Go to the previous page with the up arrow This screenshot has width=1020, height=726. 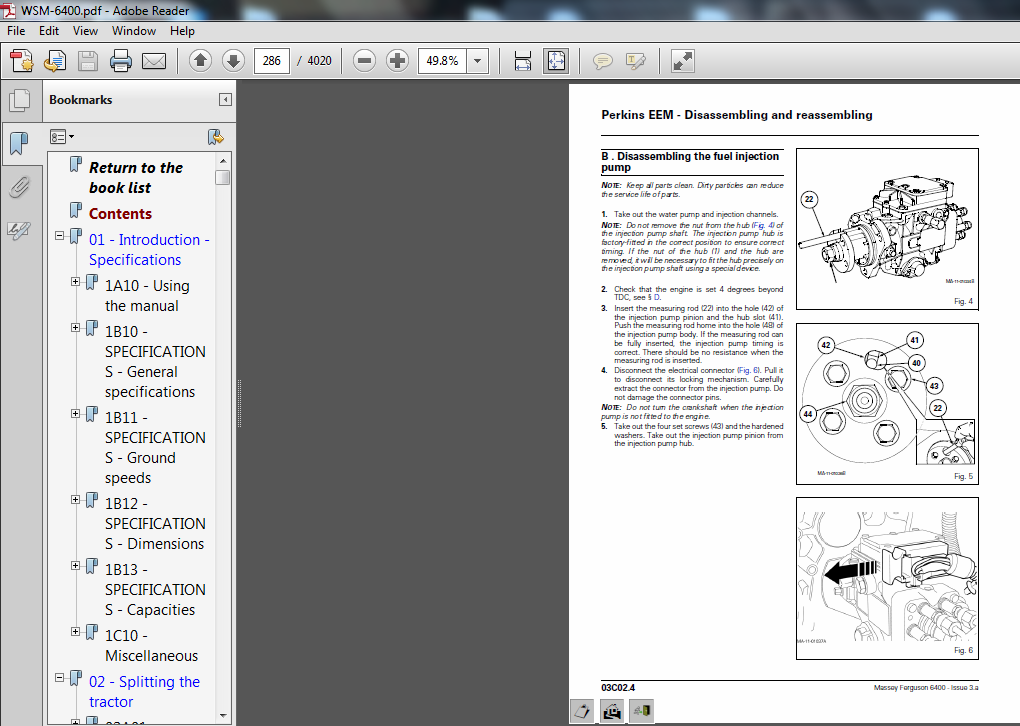tap(200, 61)
